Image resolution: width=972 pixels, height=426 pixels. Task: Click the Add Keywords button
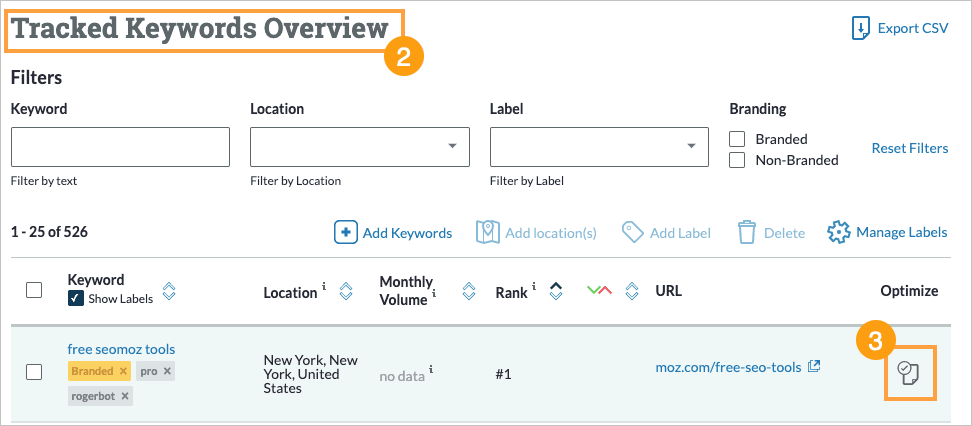[393, 233]
